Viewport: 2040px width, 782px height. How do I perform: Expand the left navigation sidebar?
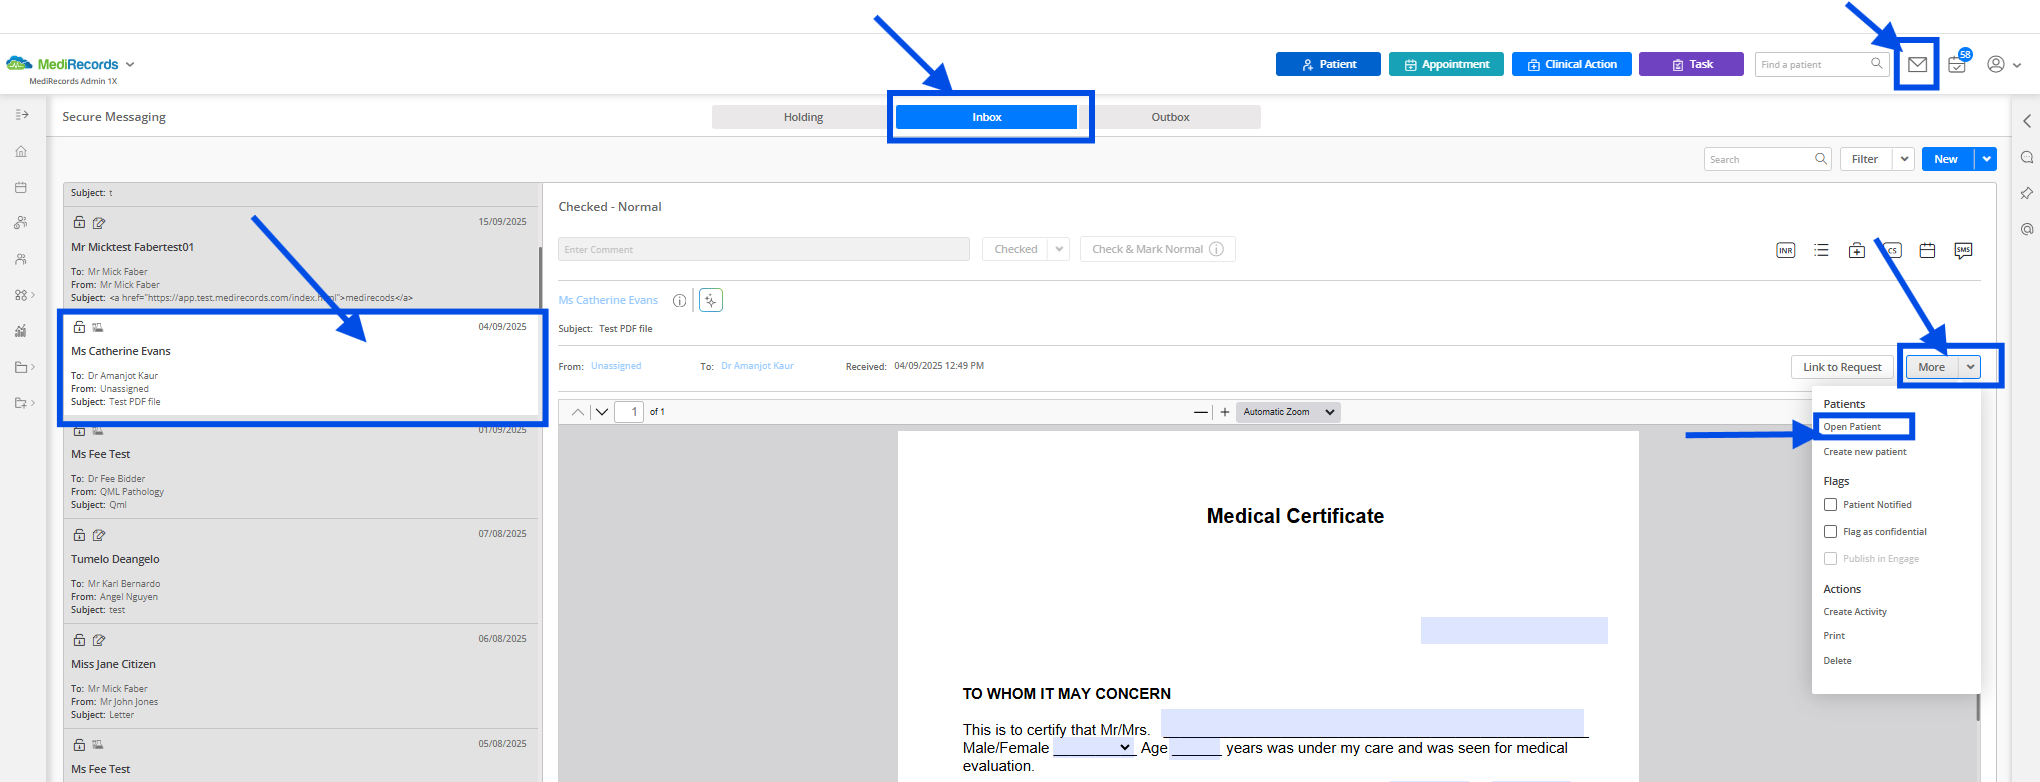coord(22,115)
